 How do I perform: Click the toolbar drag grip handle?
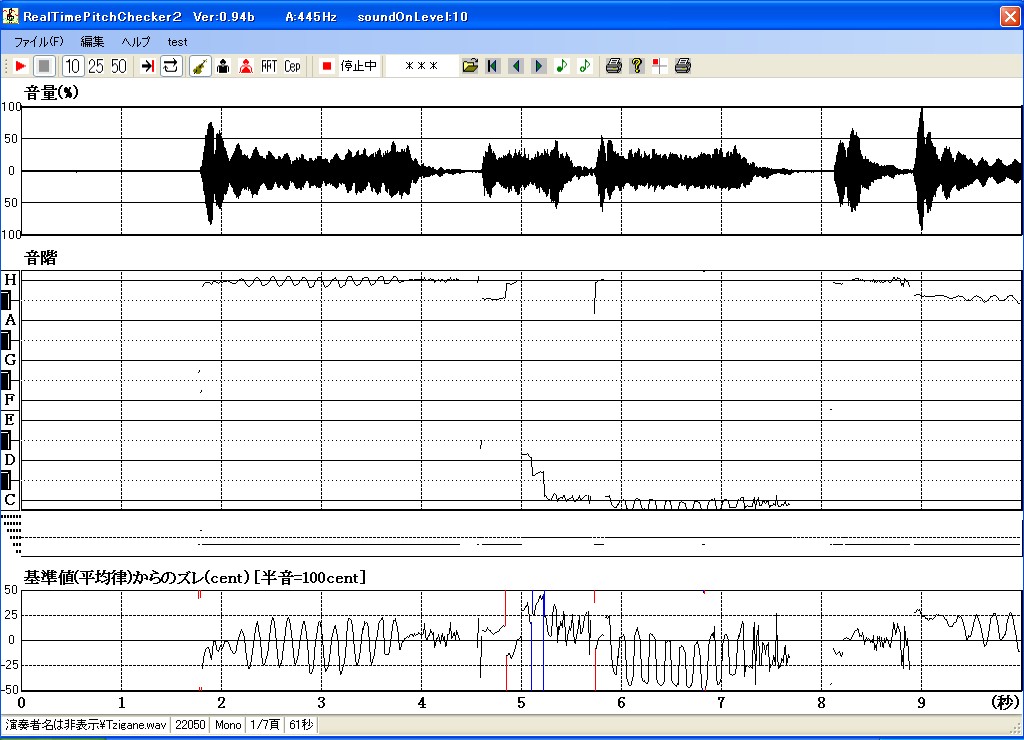point(6,66)
